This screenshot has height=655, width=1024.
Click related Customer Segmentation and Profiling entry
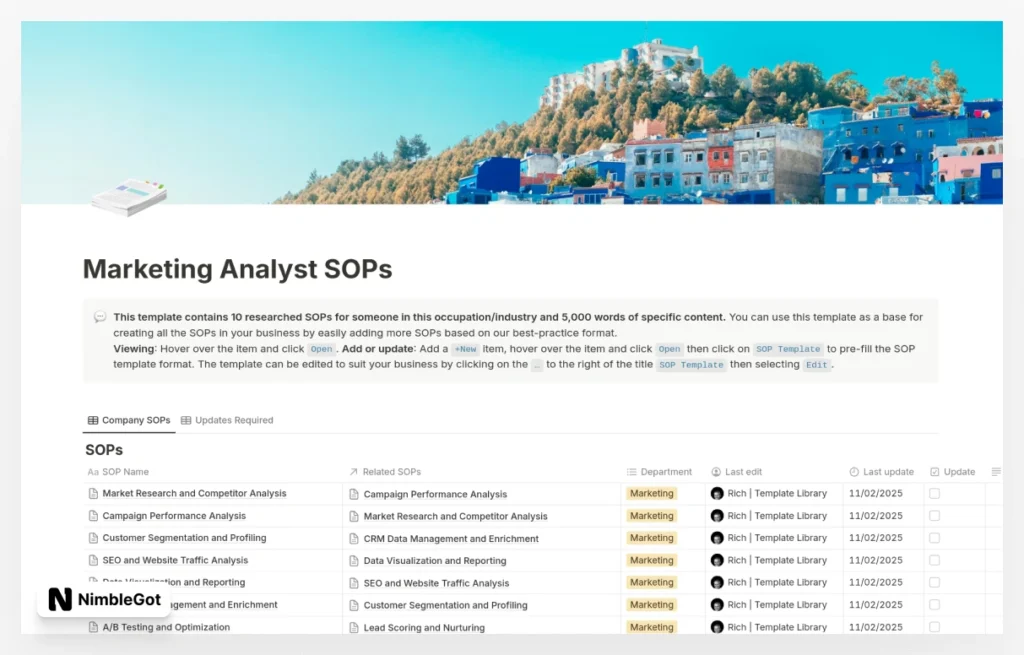(x=445, y=605)
